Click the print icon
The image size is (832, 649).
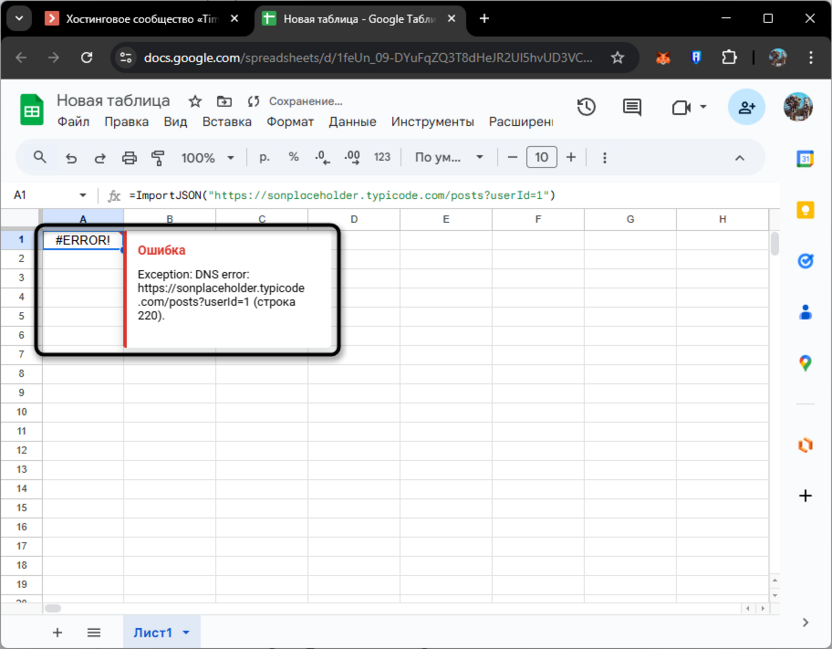(x=128, y=157)
